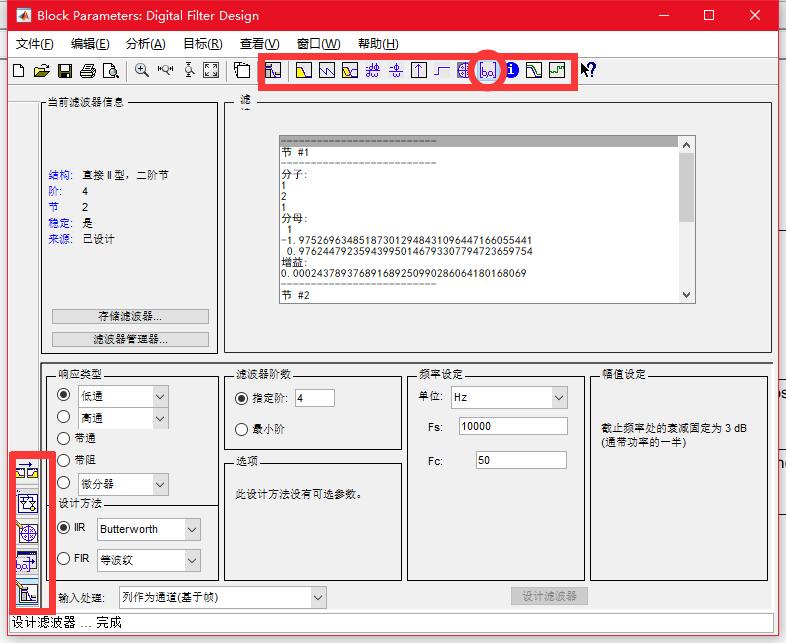Open the 文件(F) menu
This screenshot has width=786, height=643.
[34, 44]
